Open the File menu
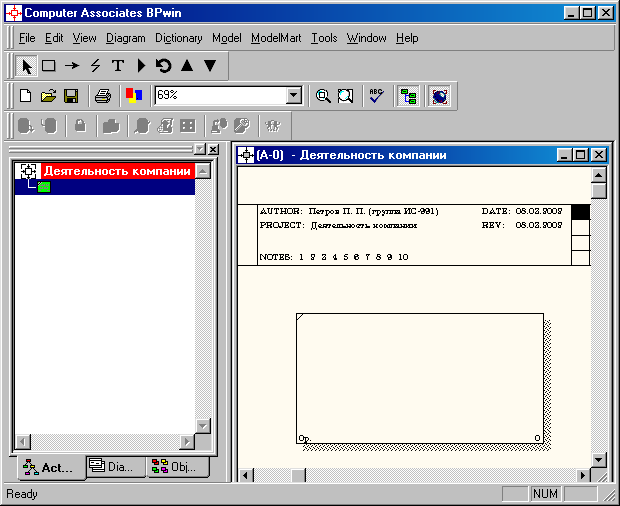The height and width of the screenshot is (506, 620). coord(27,38)
